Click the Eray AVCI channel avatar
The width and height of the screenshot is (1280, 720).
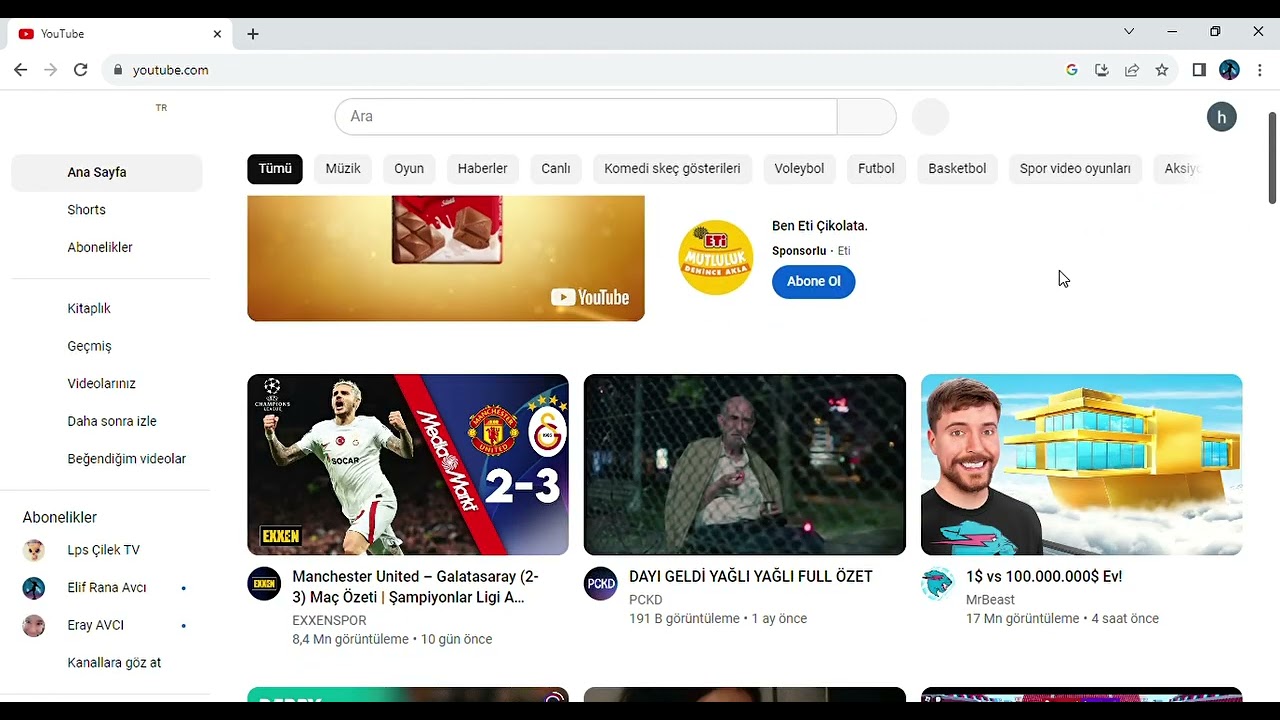34,626
